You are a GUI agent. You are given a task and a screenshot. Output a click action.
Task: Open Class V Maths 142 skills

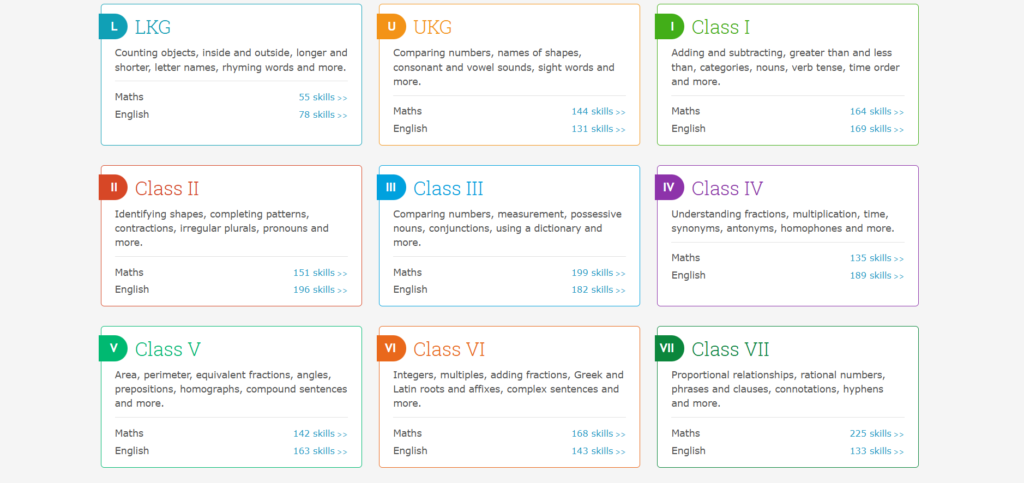[320, 434]
